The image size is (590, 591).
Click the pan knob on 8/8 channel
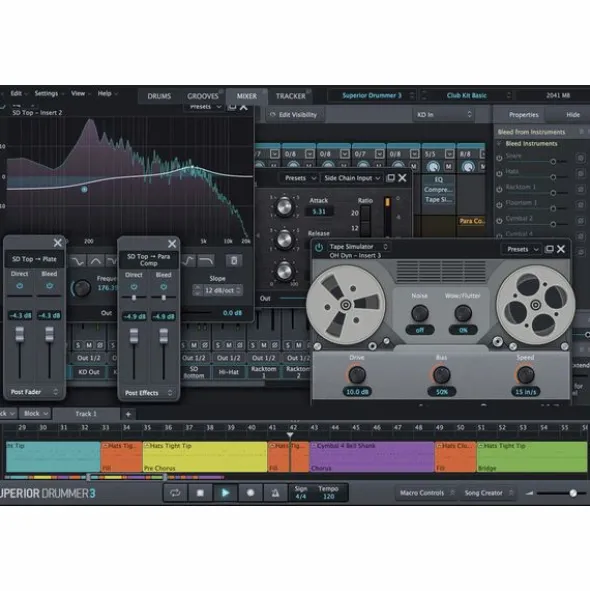[468, 166]
